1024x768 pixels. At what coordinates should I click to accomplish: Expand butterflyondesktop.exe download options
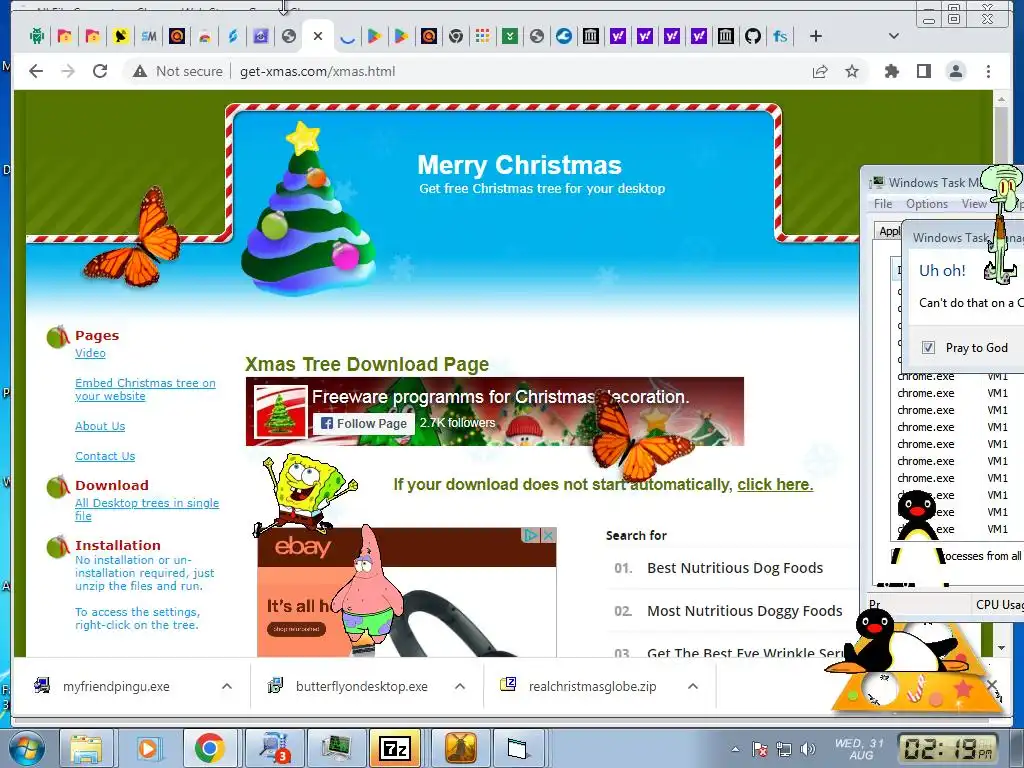coord(460,686)
